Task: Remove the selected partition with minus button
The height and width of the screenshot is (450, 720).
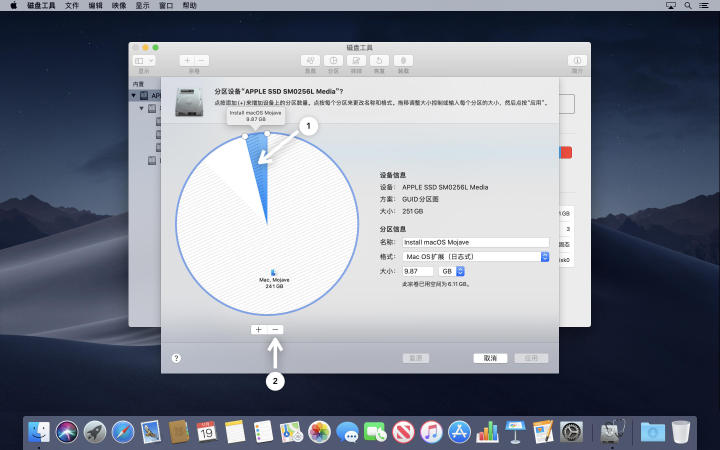Action: click(275, 330)
